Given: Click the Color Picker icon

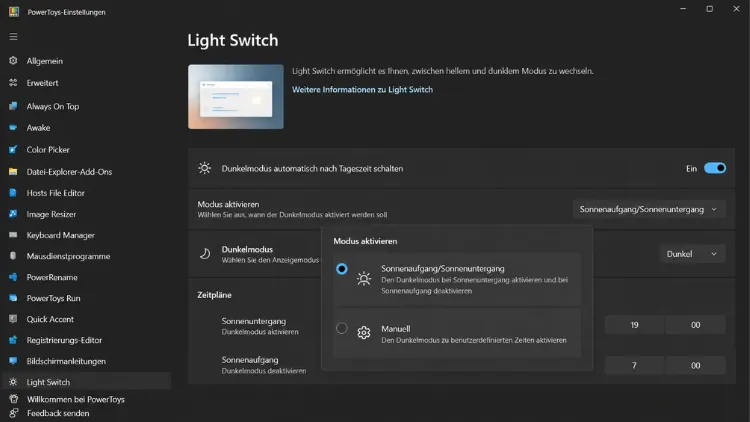Looking at the screenshot, I should (x=13, y=150).
